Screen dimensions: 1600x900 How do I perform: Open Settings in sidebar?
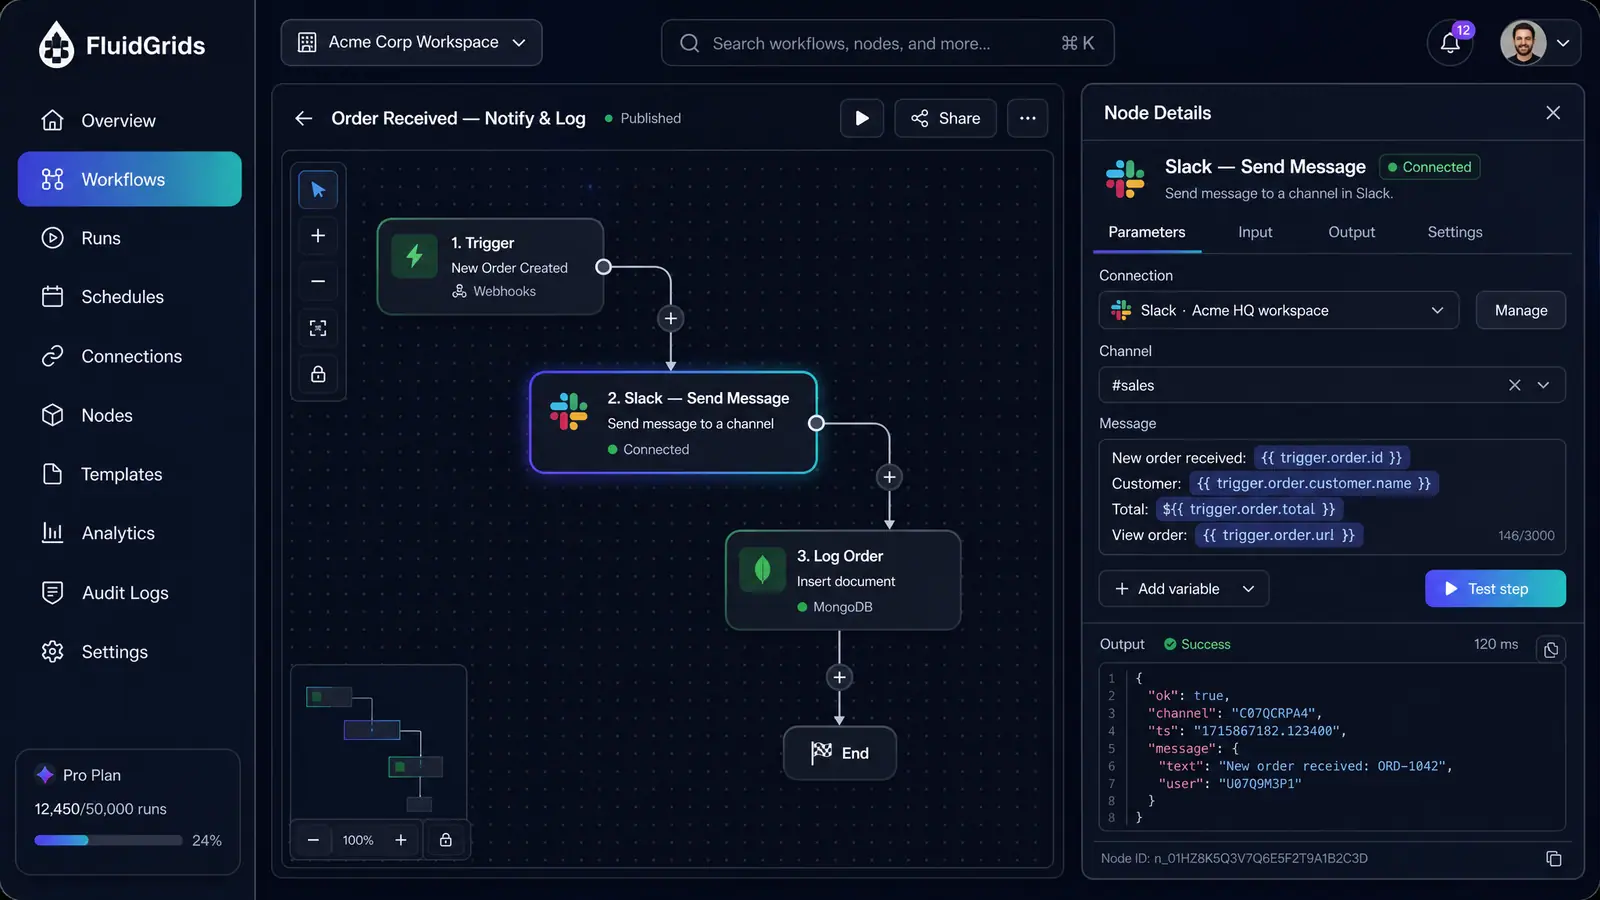click(x=129, y=652)
